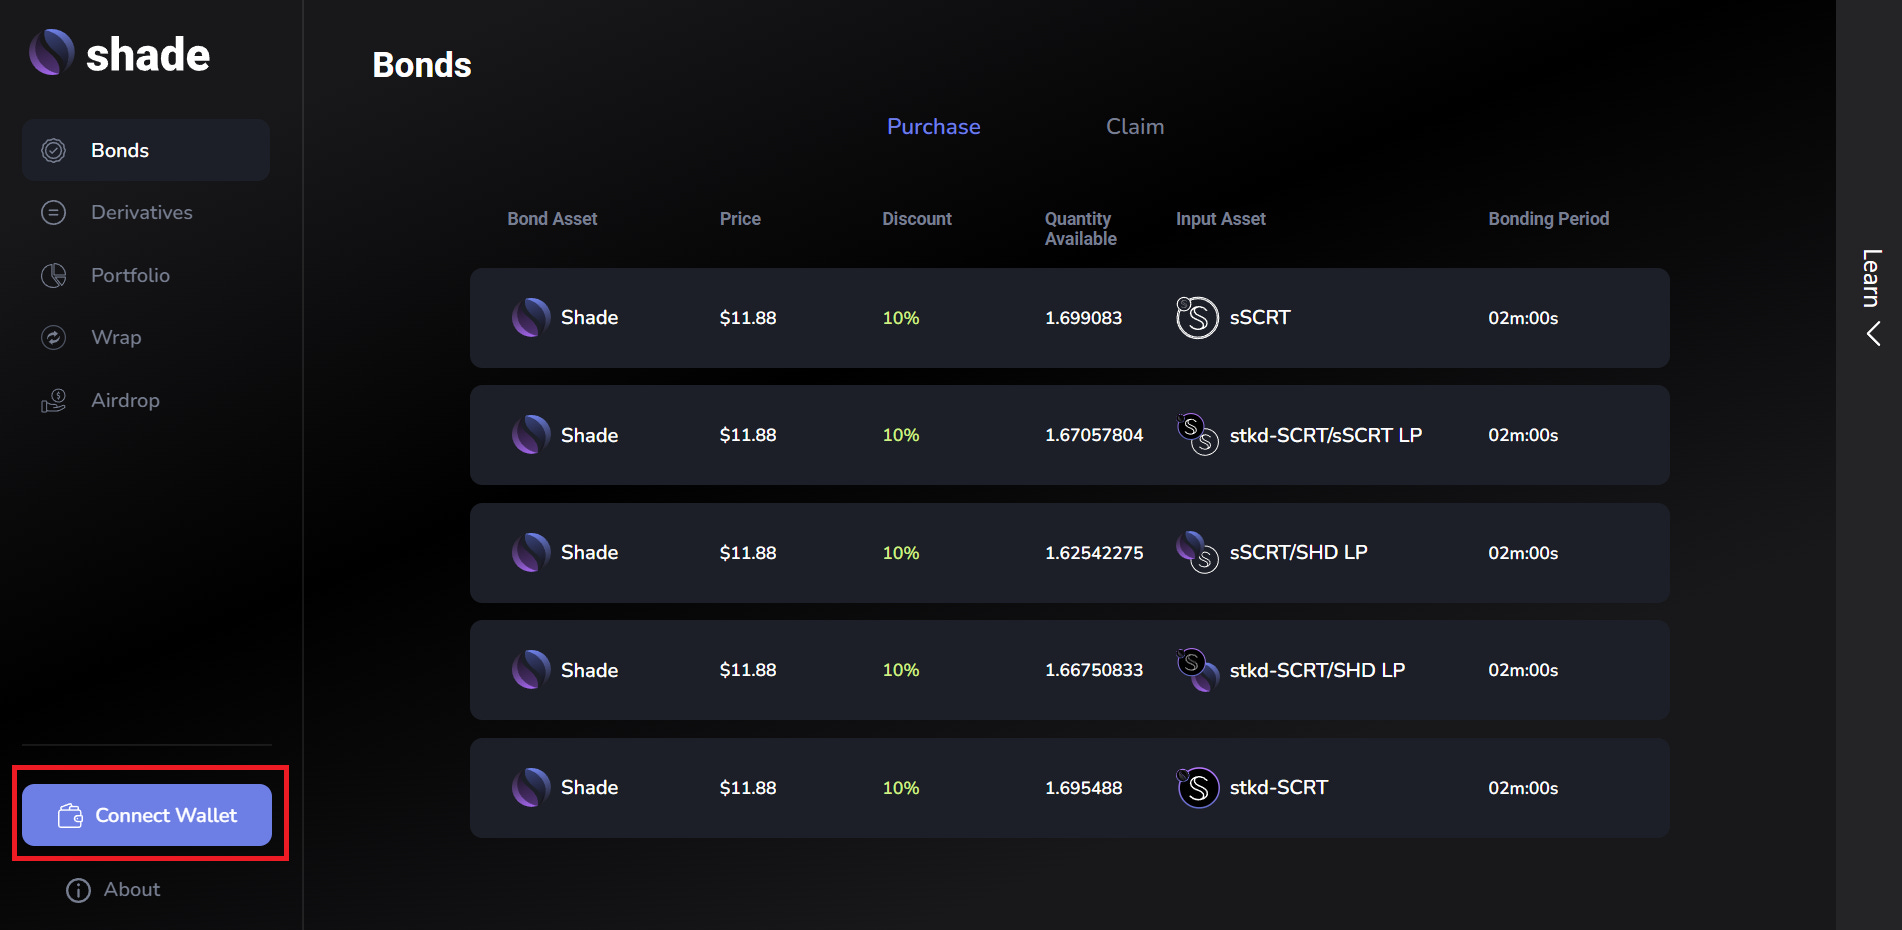Viewport: 1902px width, 930px height.
Task: Click Shade icon in stkd-SCRT bond row
Action: [531, 788]
